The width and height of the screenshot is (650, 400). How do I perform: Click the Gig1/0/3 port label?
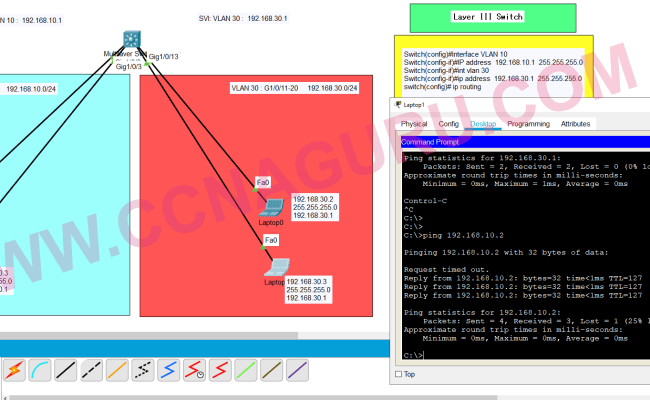[129, 67]
